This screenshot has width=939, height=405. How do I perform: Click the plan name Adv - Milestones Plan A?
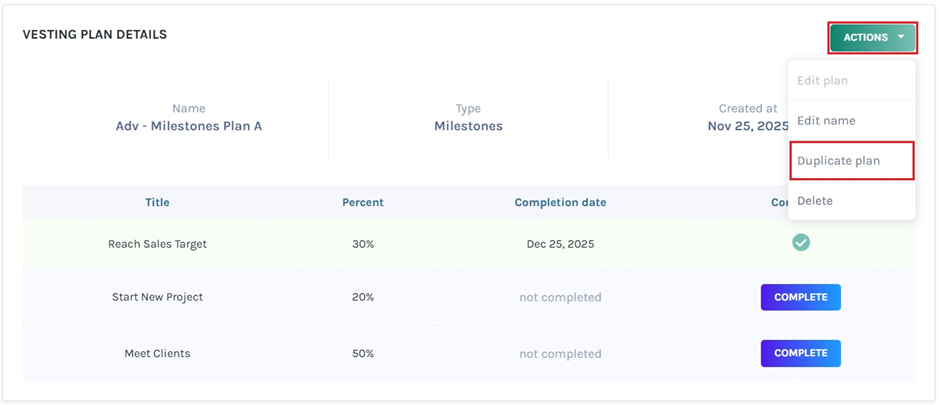[x=189, y=126]
